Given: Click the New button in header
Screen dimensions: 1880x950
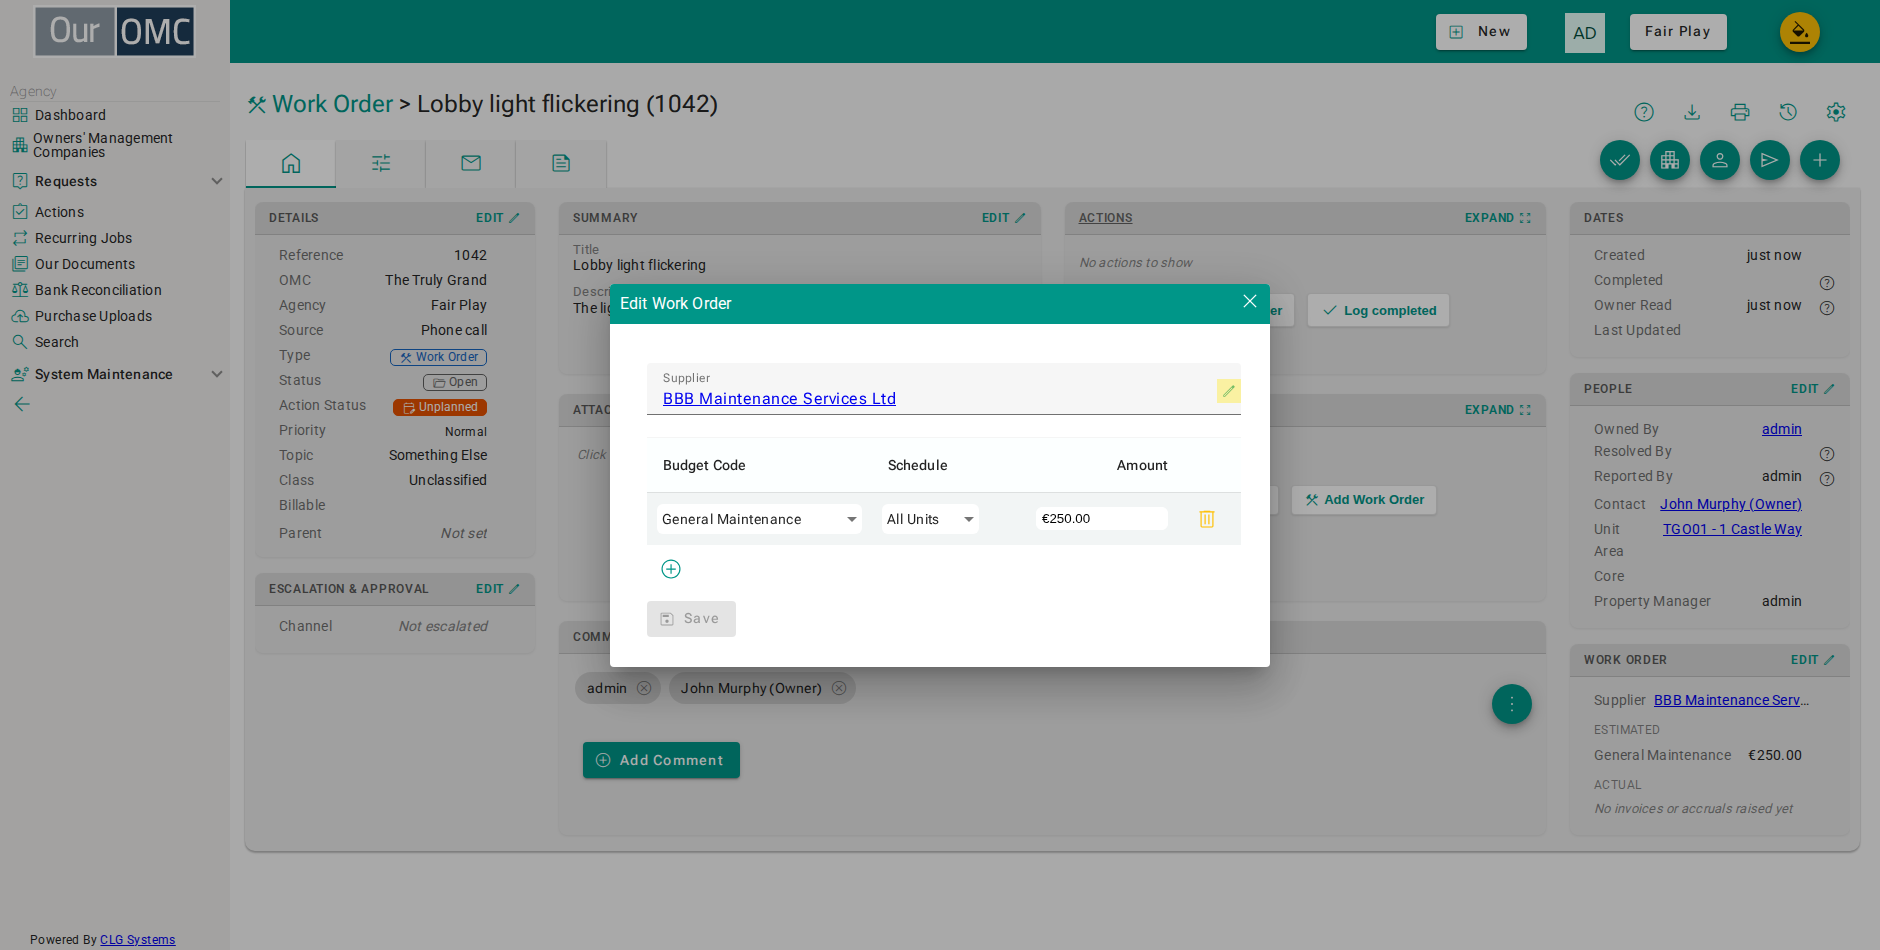Looking at the screenshot, I should coord(1481,32).
